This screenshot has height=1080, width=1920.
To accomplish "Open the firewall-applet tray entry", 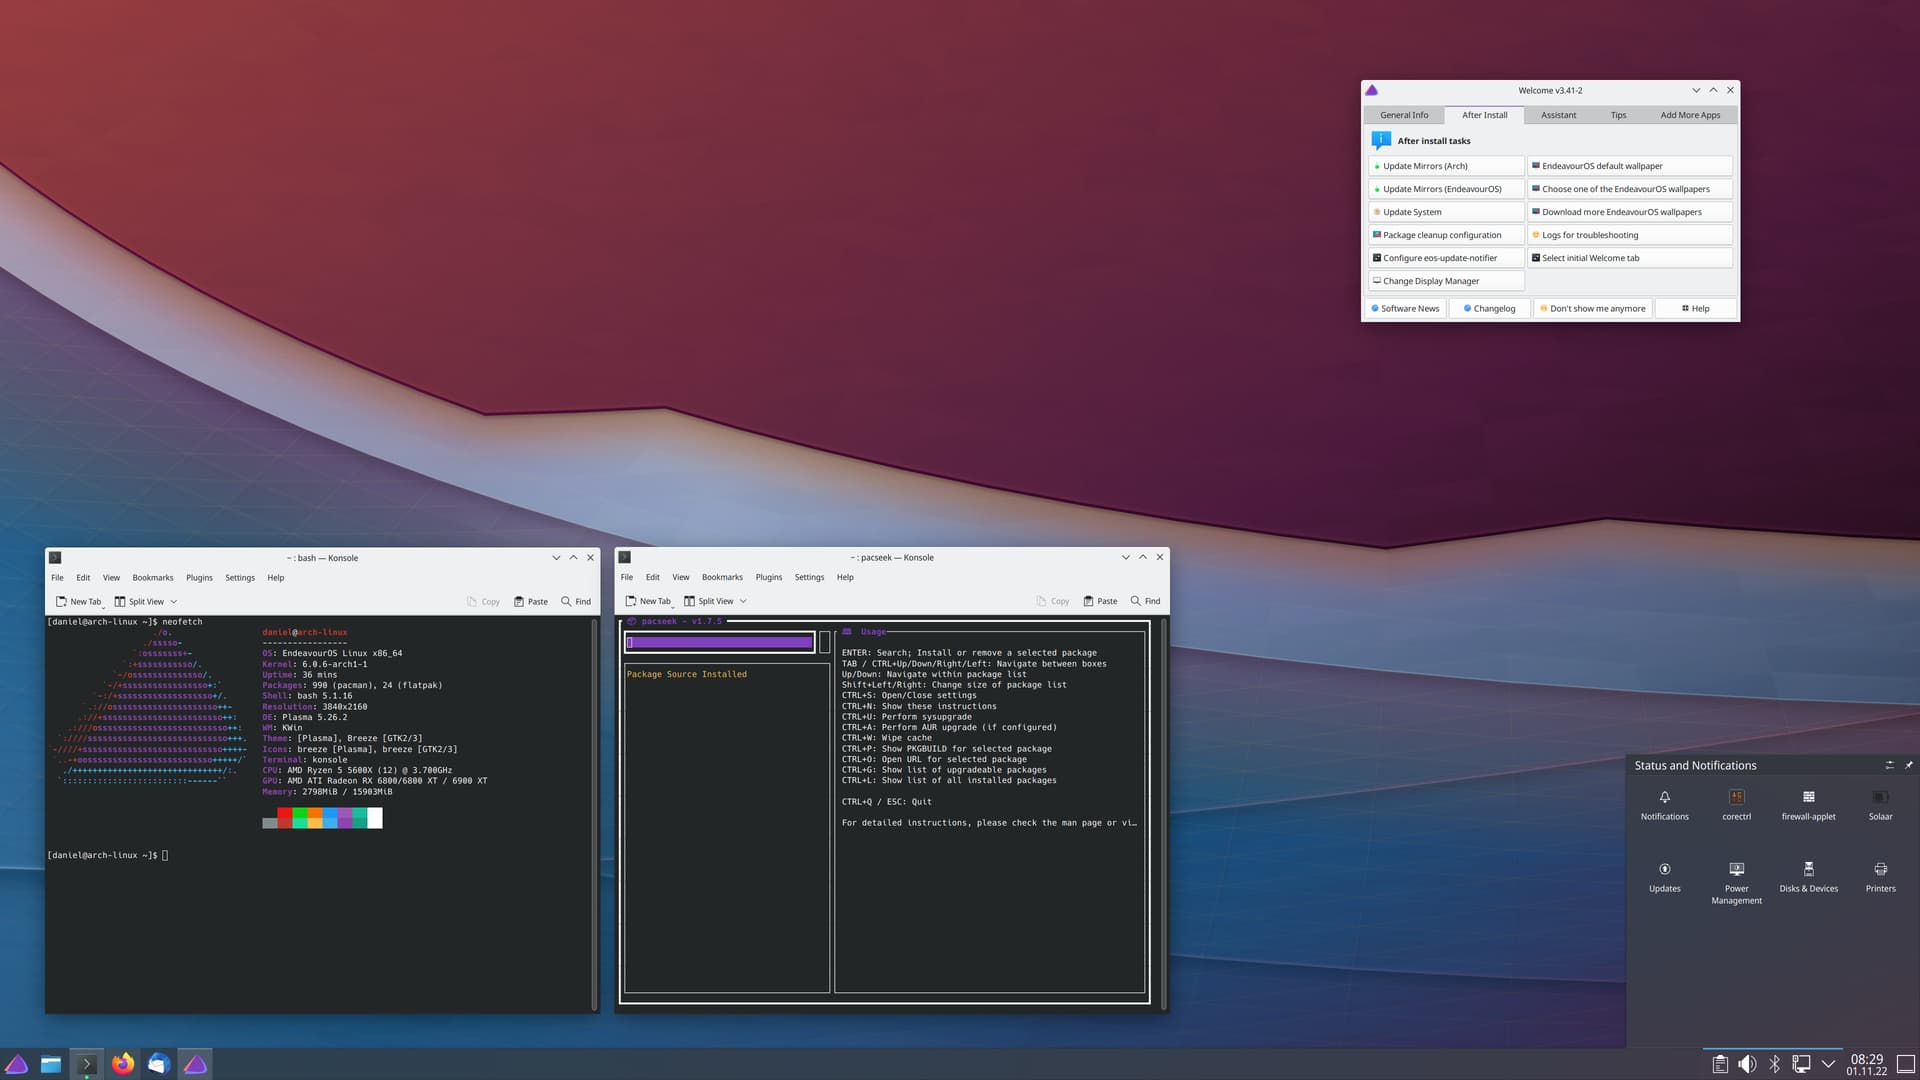I will click(1808, 804).
